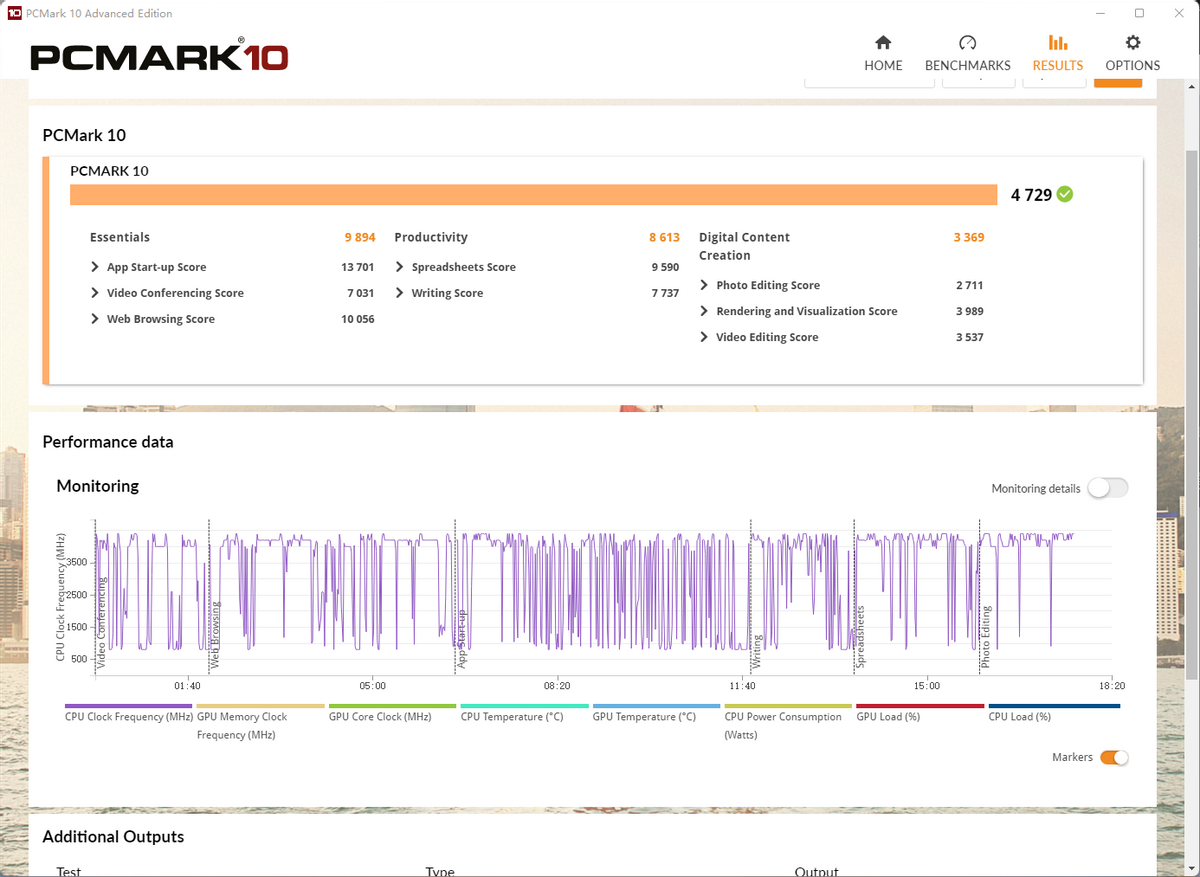
Task: Click the 3 989 Rendering value
Action: 970,311
